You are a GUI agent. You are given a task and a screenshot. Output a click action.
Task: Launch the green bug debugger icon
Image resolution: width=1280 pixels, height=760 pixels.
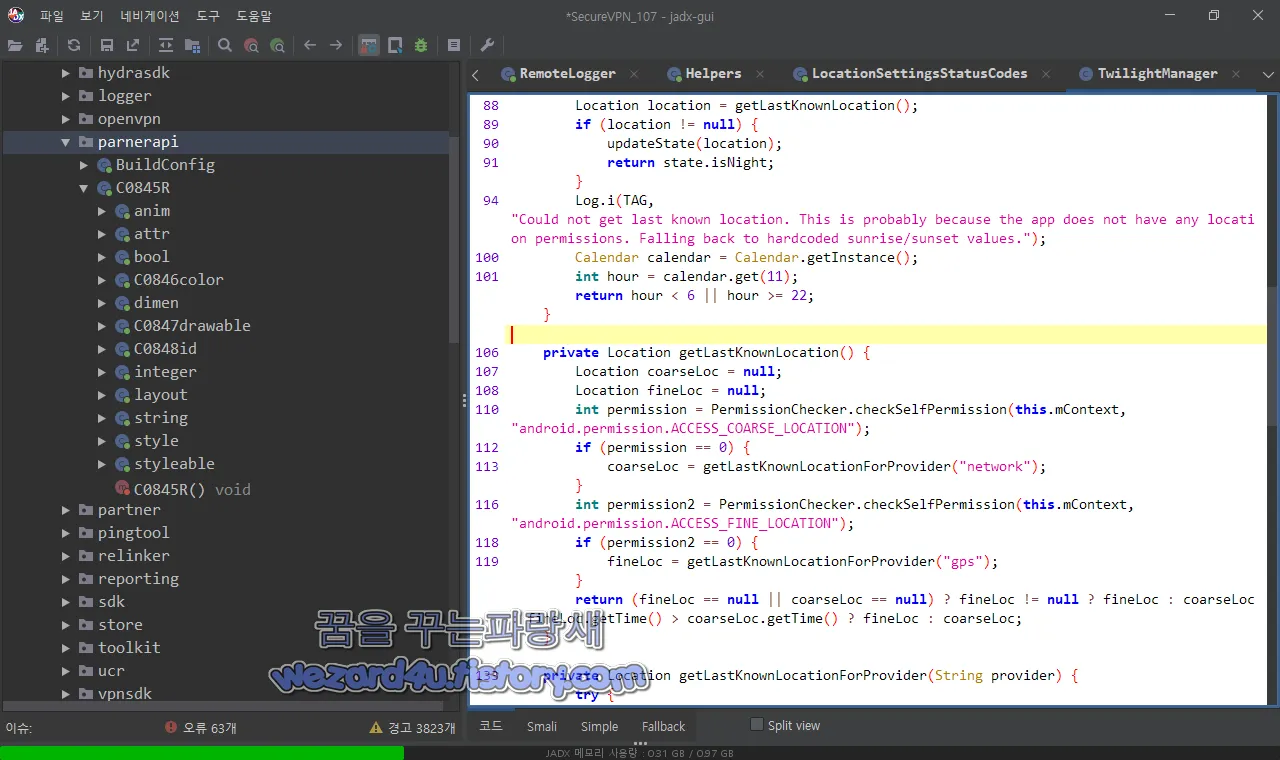421,45
